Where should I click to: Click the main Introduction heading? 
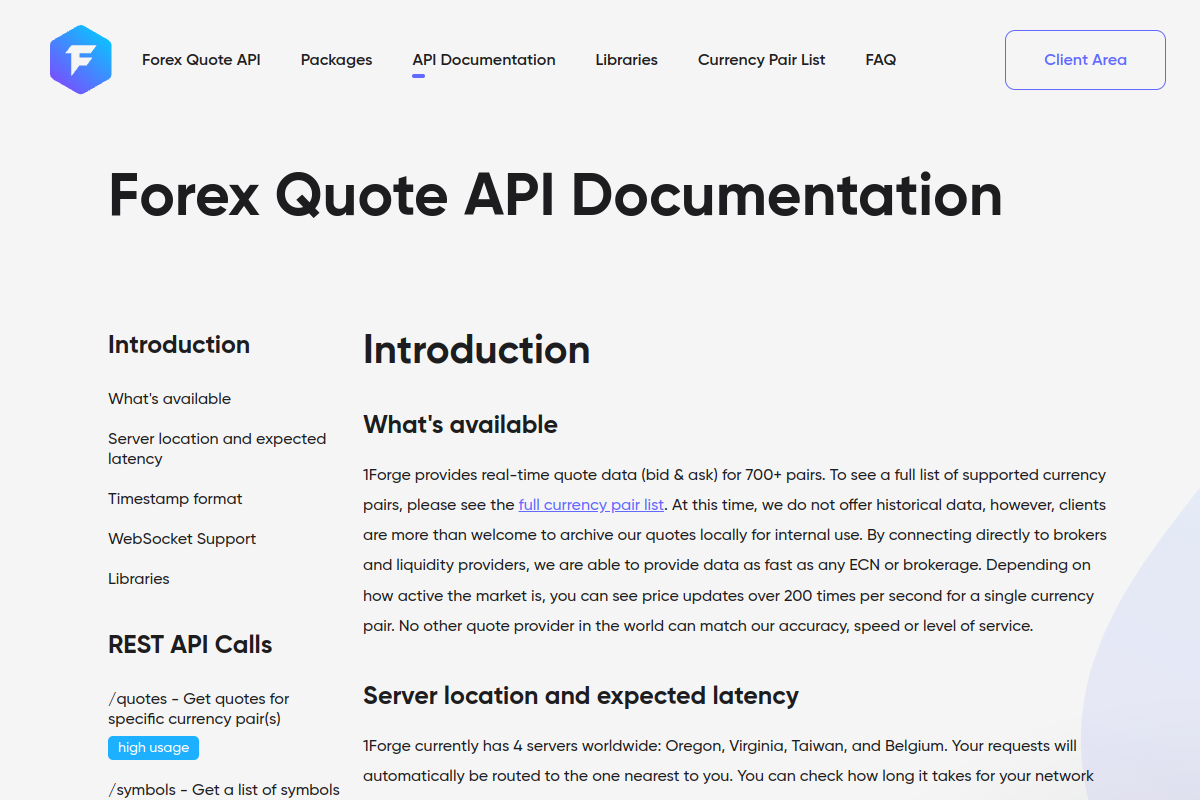pyautogui.click(x=476, y=350)
